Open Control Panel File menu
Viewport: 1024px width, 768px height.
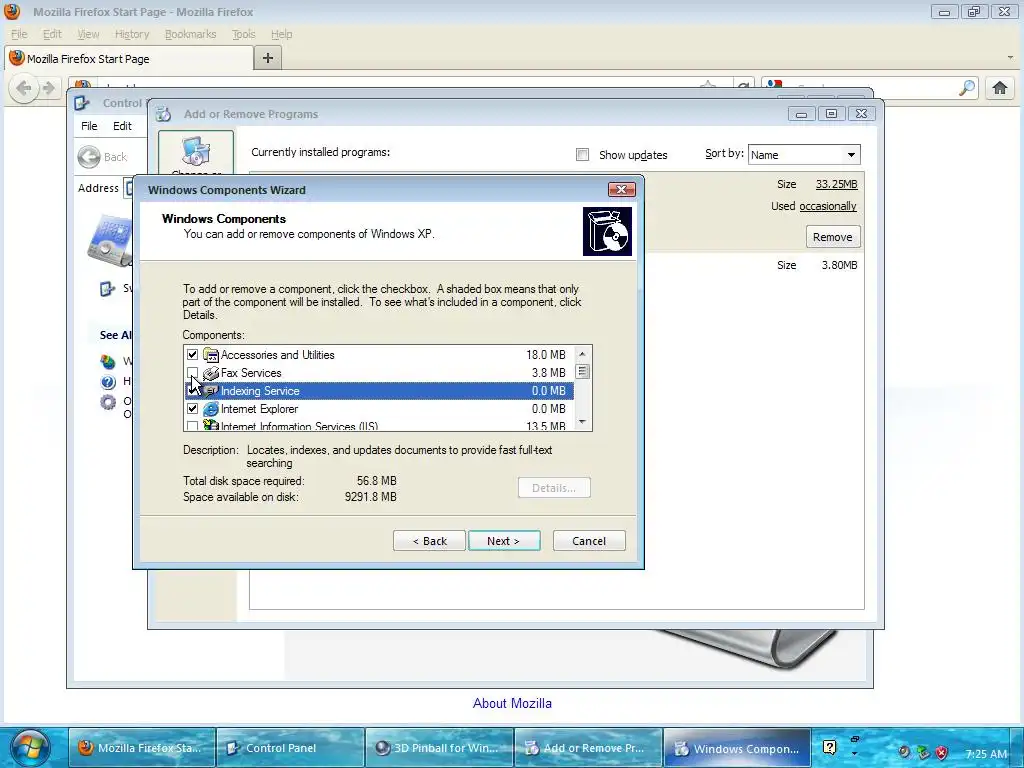click(x=89, y=126)
